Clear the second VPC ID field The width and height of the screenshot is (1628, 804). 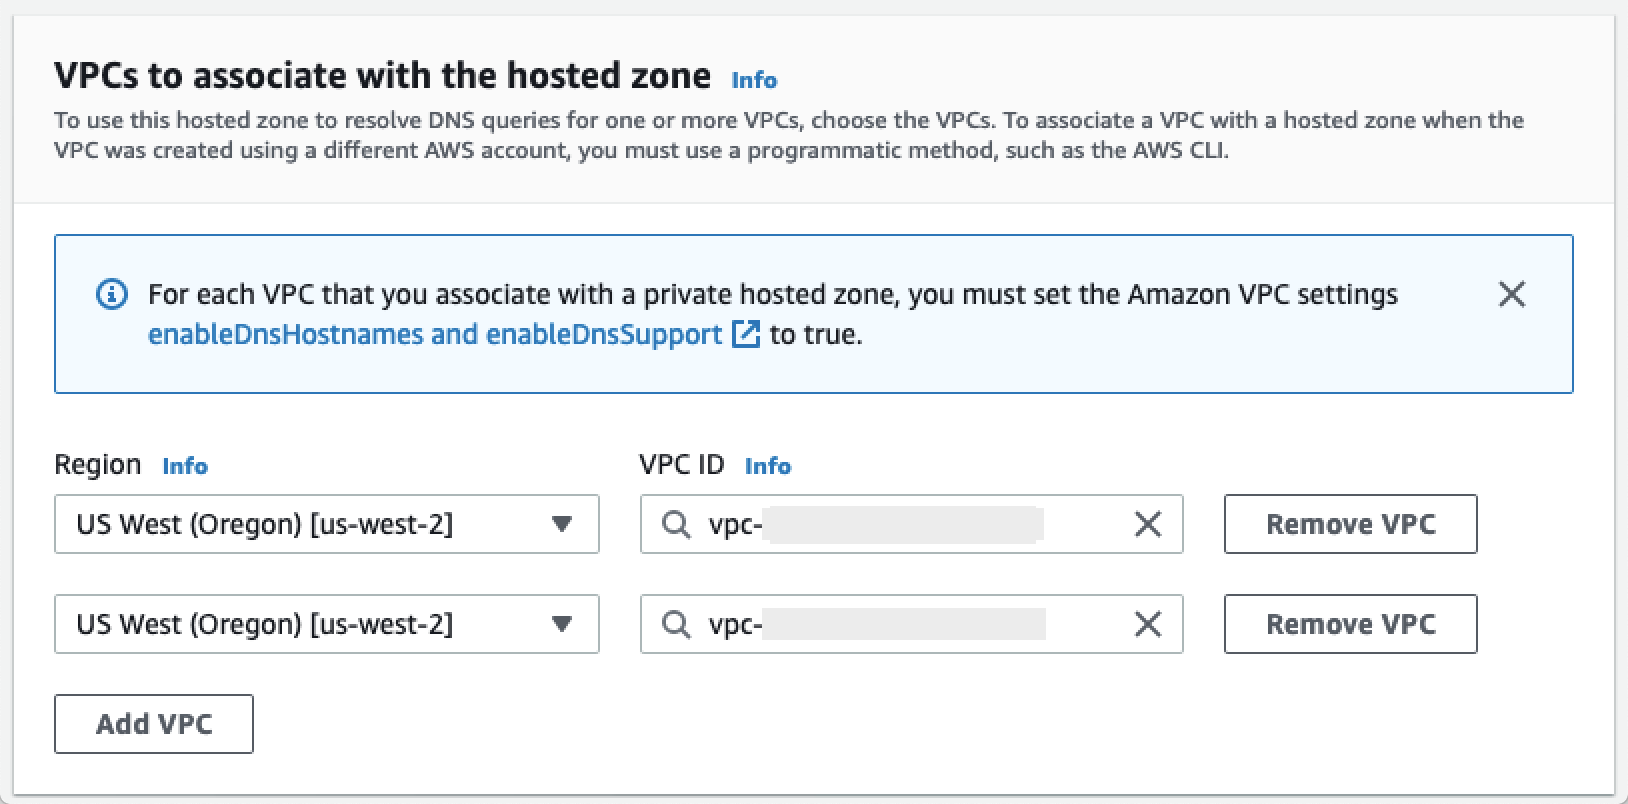pyautogui.click(x=1148, y=624)
